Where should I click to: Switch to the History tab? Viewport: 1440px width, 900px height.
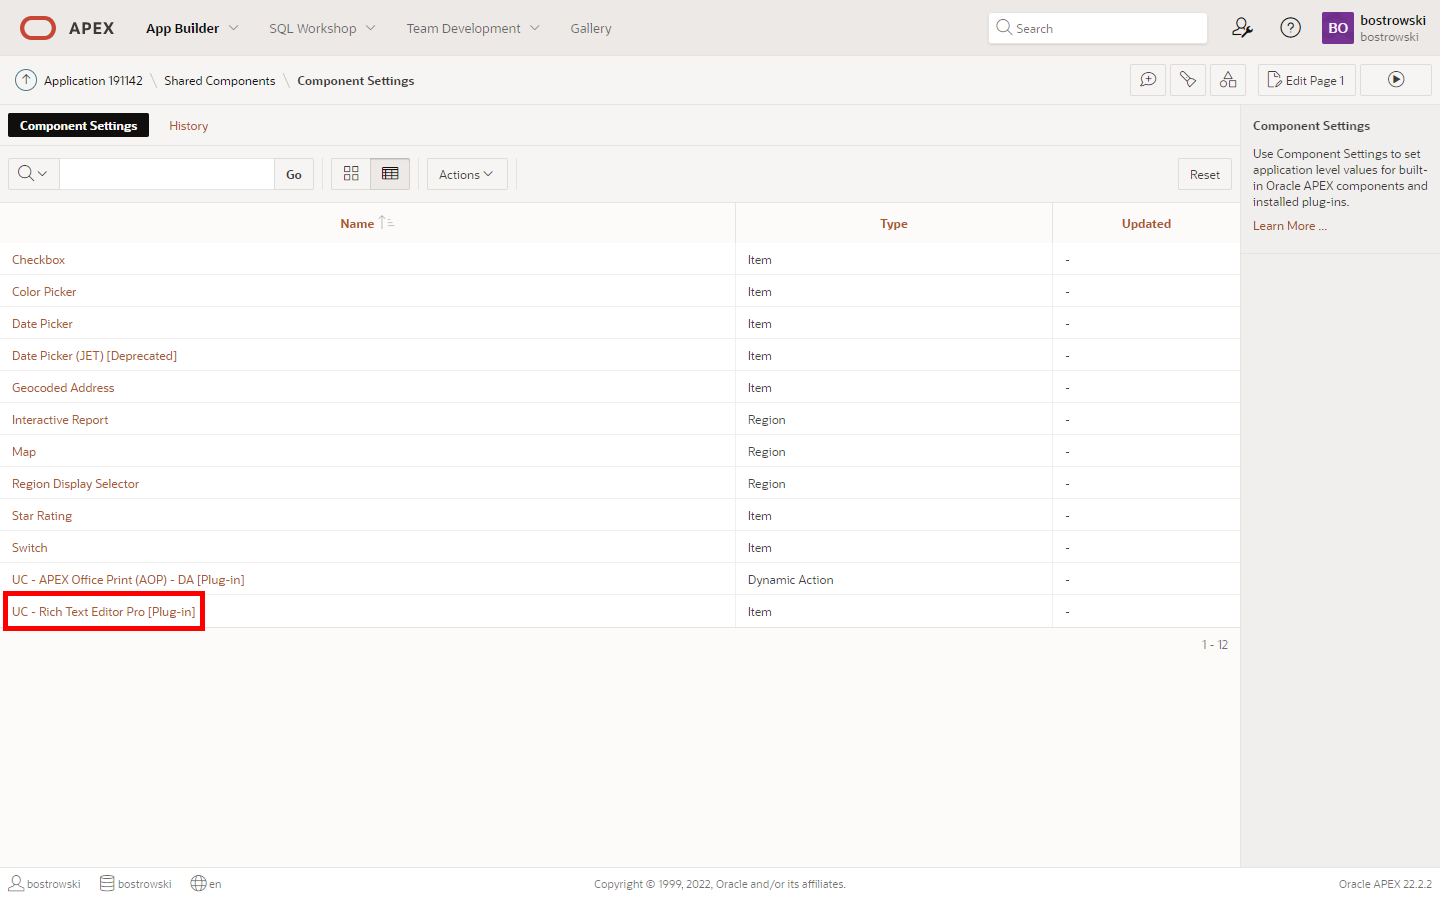tap(188, 126)
